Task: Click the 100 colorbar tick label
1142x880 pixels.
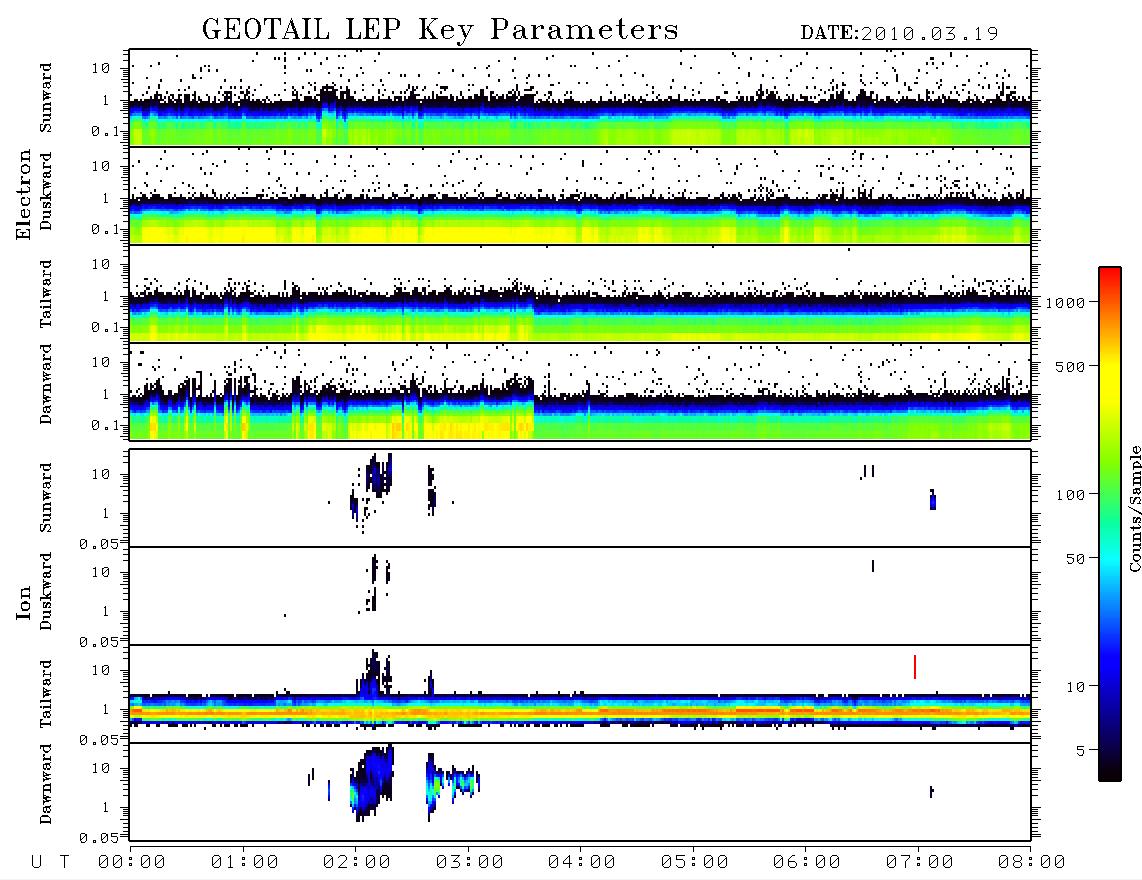Action: tap(1071, 495)
